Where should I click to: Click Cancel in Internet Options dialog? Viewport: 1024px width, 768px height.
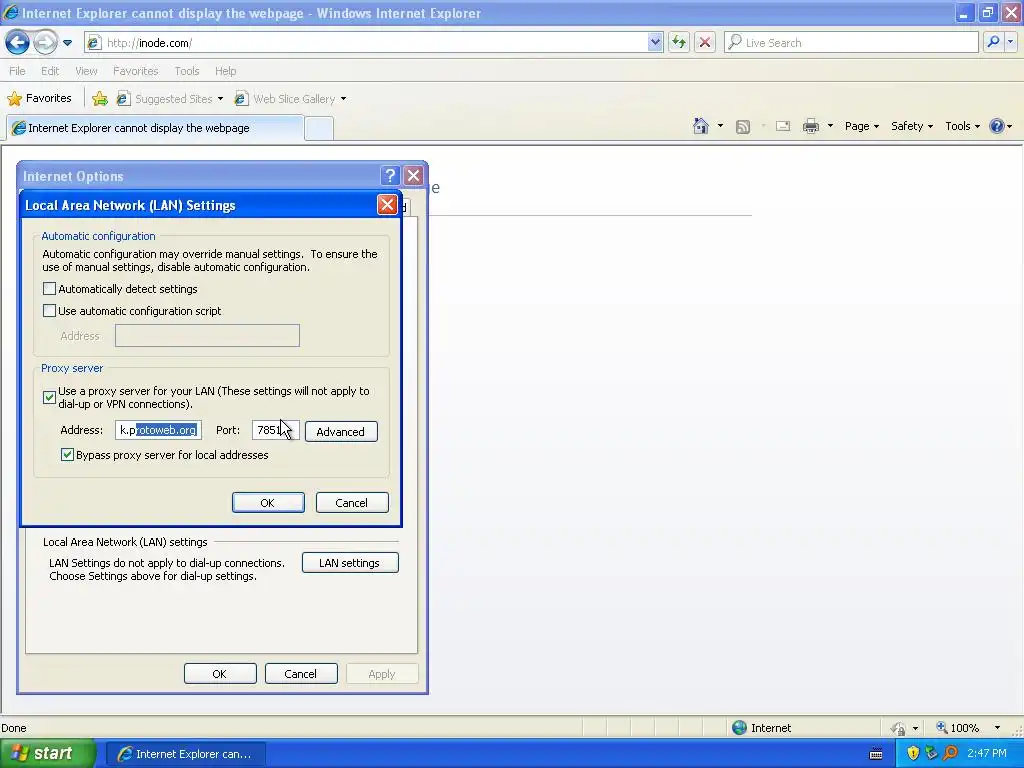(301, 674)
